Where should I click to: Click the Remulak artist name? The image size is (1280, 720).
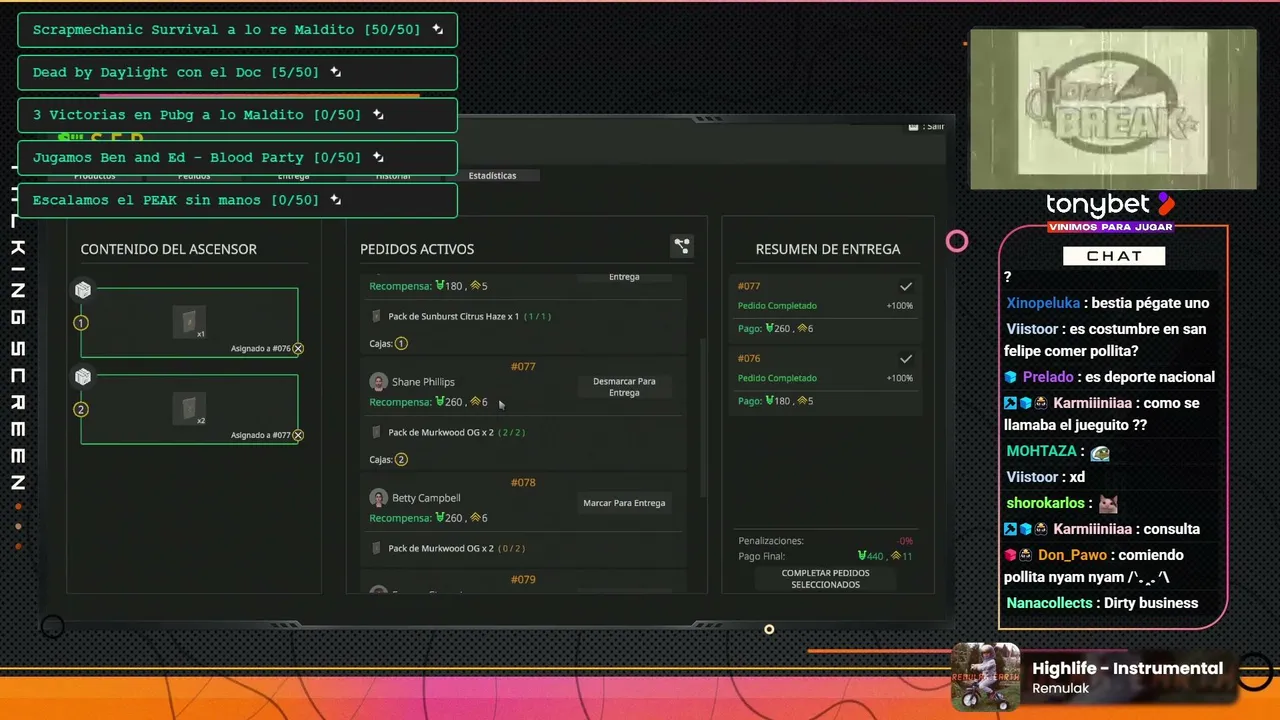click(1060, 689)
